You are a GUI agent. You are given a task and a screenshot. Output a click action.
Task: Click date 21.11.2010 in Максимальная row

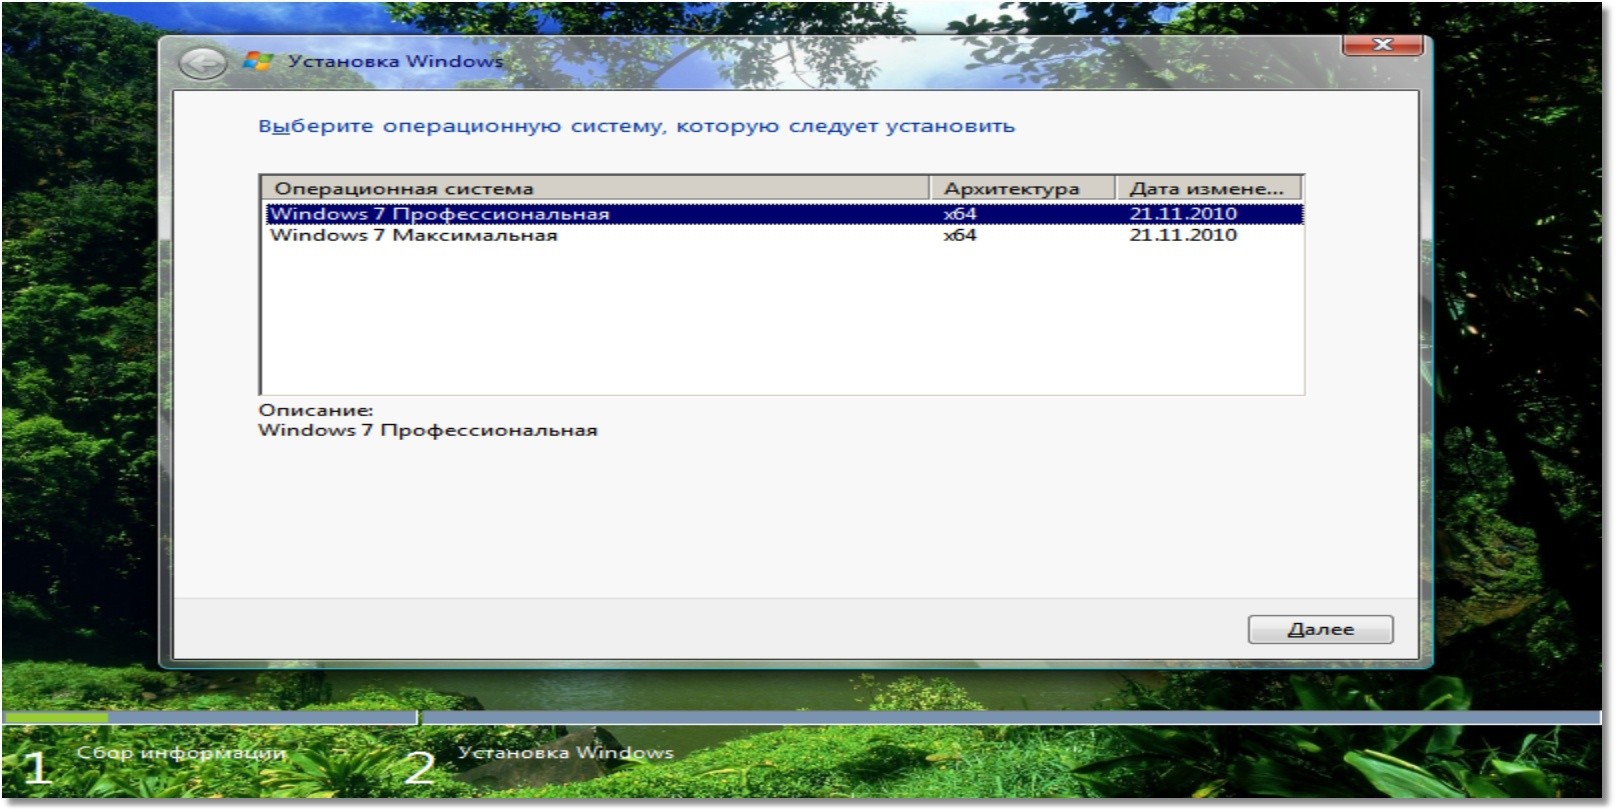1183,235
